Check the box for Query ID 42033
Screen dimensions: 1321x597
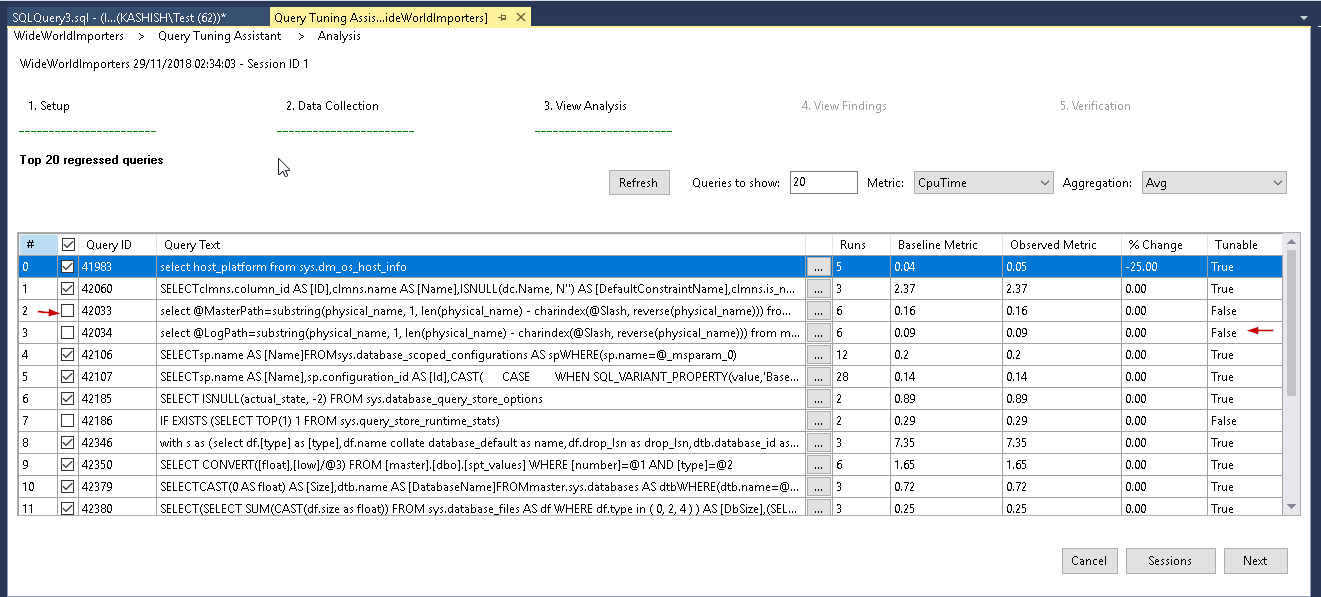pos(68,311)
